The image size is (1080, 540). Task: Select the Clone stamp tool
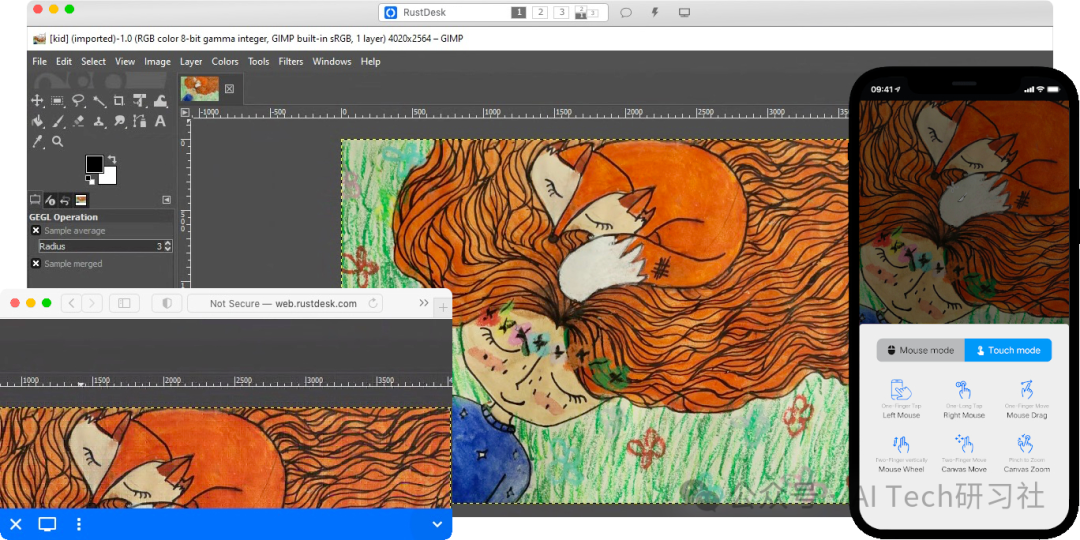[x=99, y=121]
